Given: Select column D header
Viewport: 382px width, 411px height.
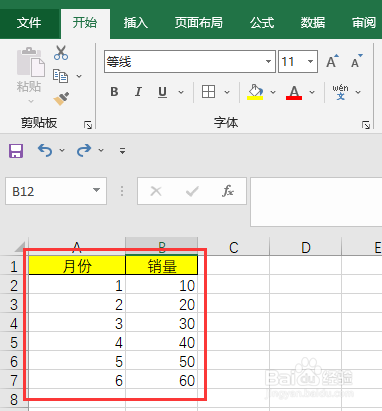Looking at the screenshot, I should (x=305, y=247).
